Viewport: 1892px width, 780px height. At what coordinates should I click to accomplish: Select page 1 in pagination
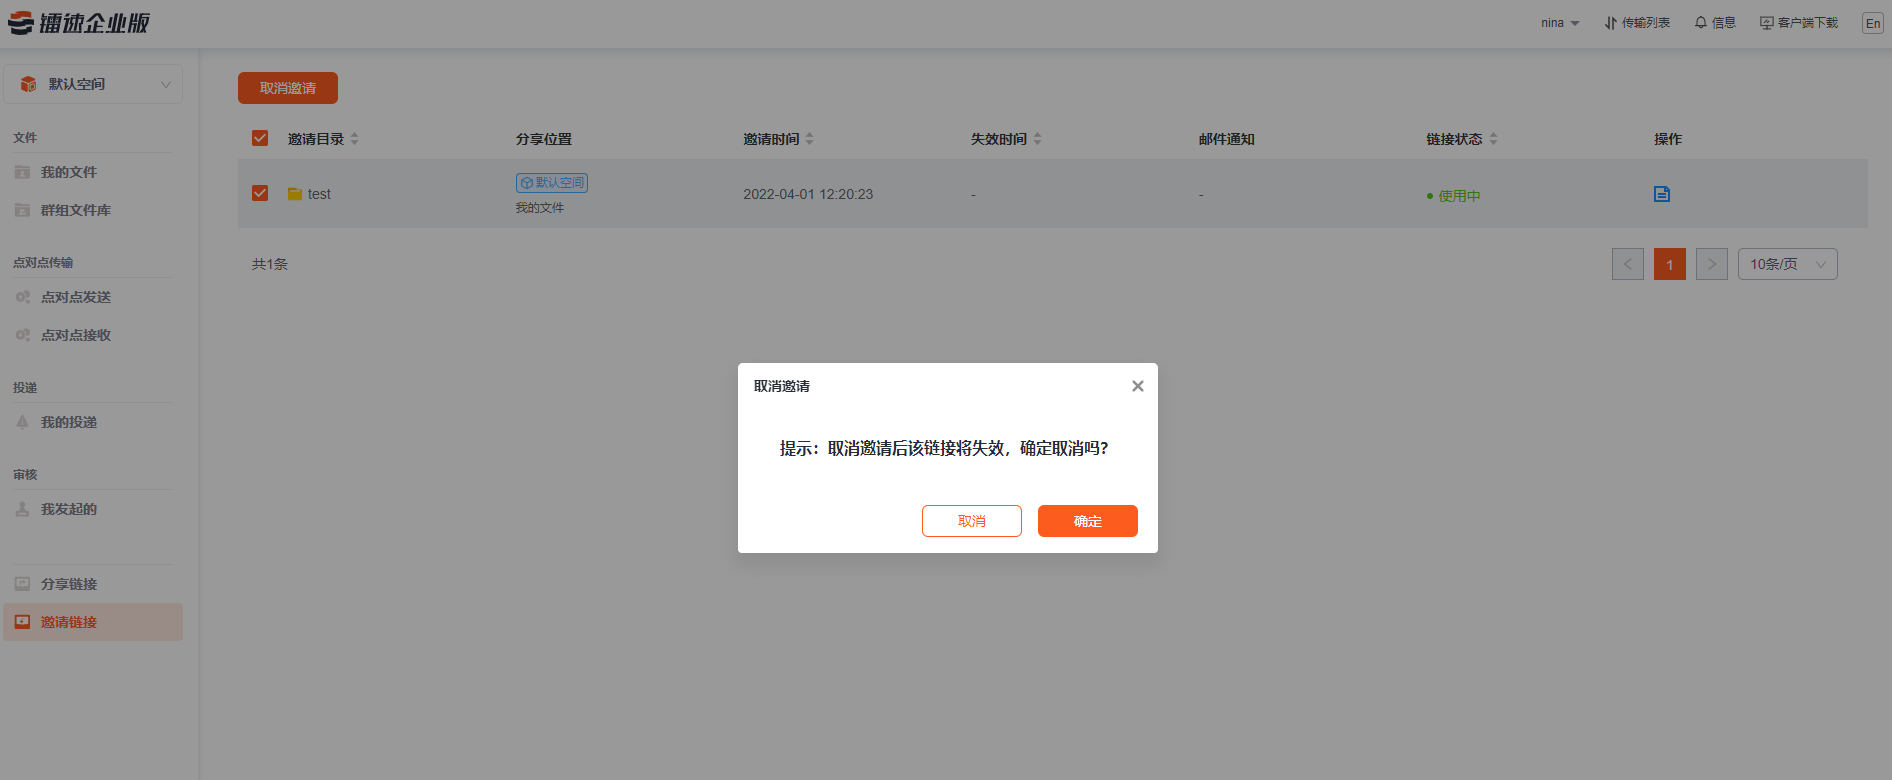point(1670,264)
